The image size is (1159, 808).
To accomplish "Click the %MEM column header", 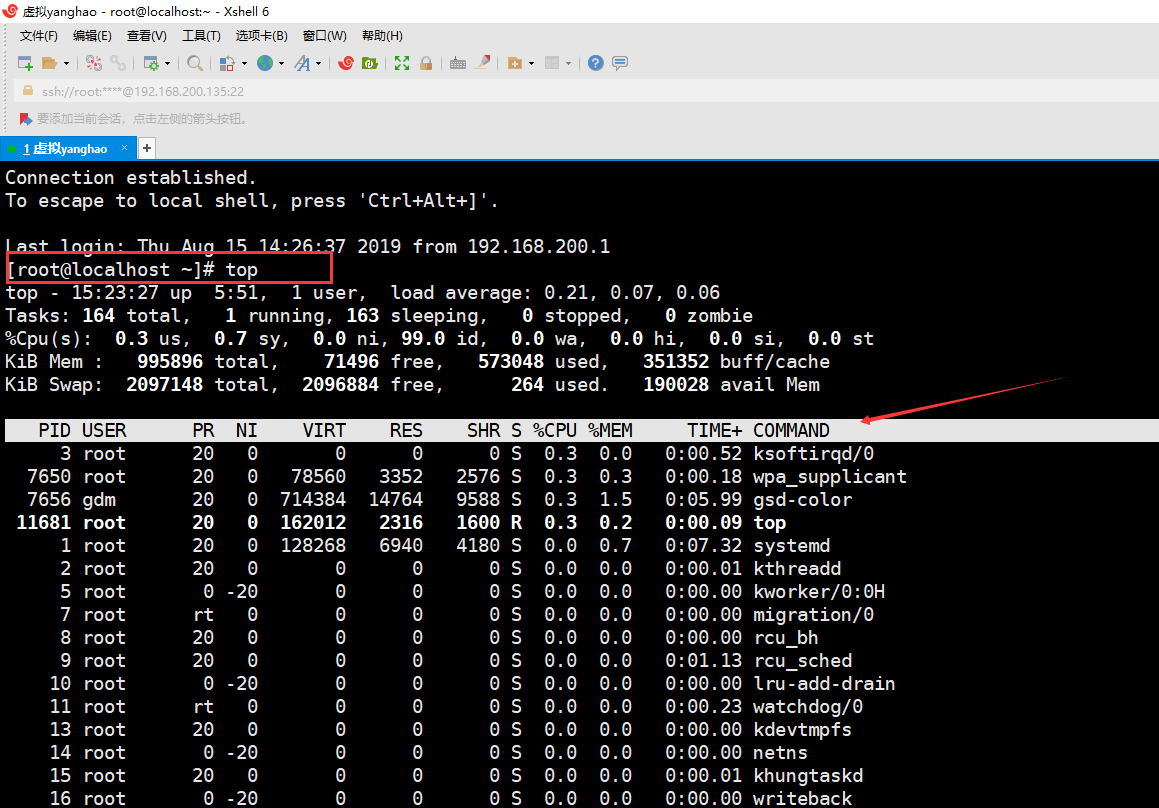I will (x=611, y=430).
